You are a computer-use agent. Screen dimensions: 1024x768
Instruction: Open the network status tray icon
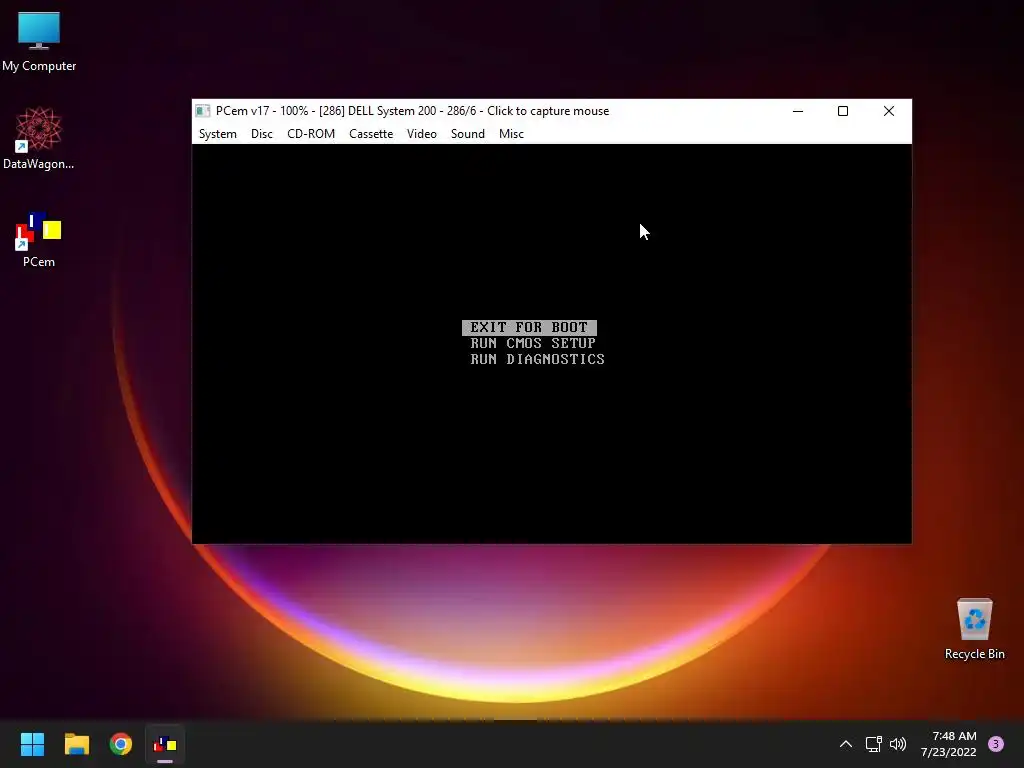coord(873,744)
